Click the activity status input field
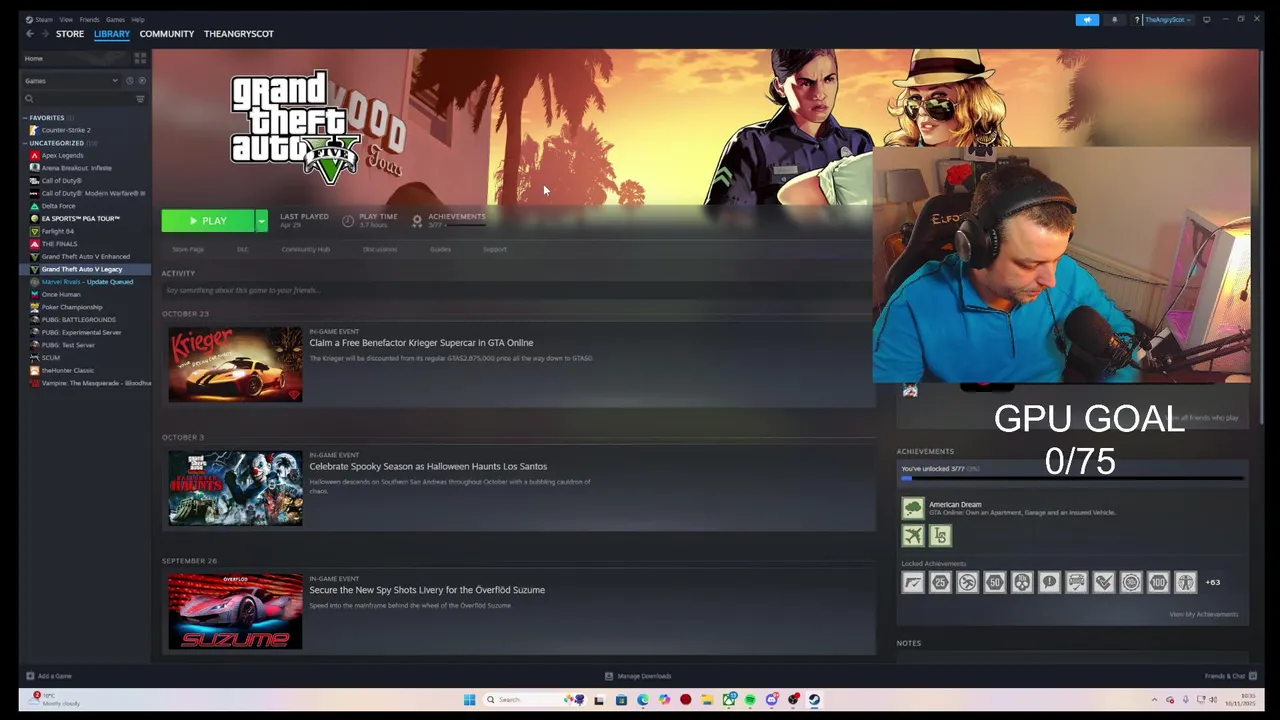This screenshot has height=720, width=1280. (x=517, y=290)
